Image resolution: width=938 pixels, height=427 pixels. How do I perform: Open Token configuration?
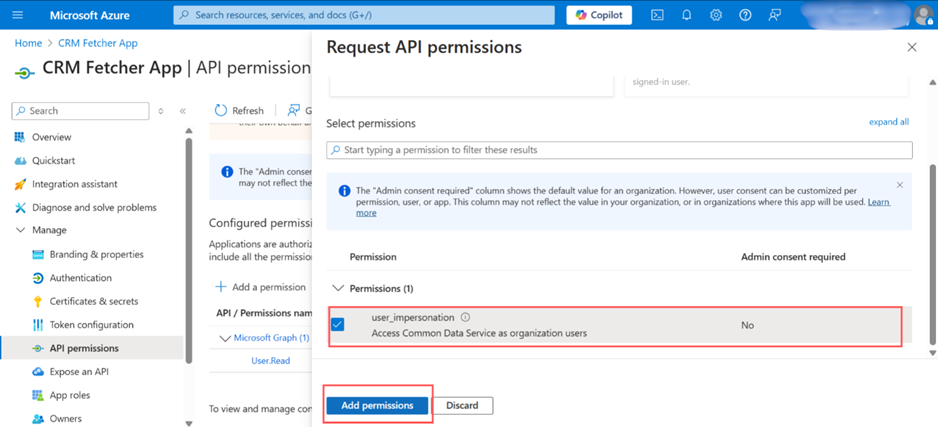click(92, 325)
